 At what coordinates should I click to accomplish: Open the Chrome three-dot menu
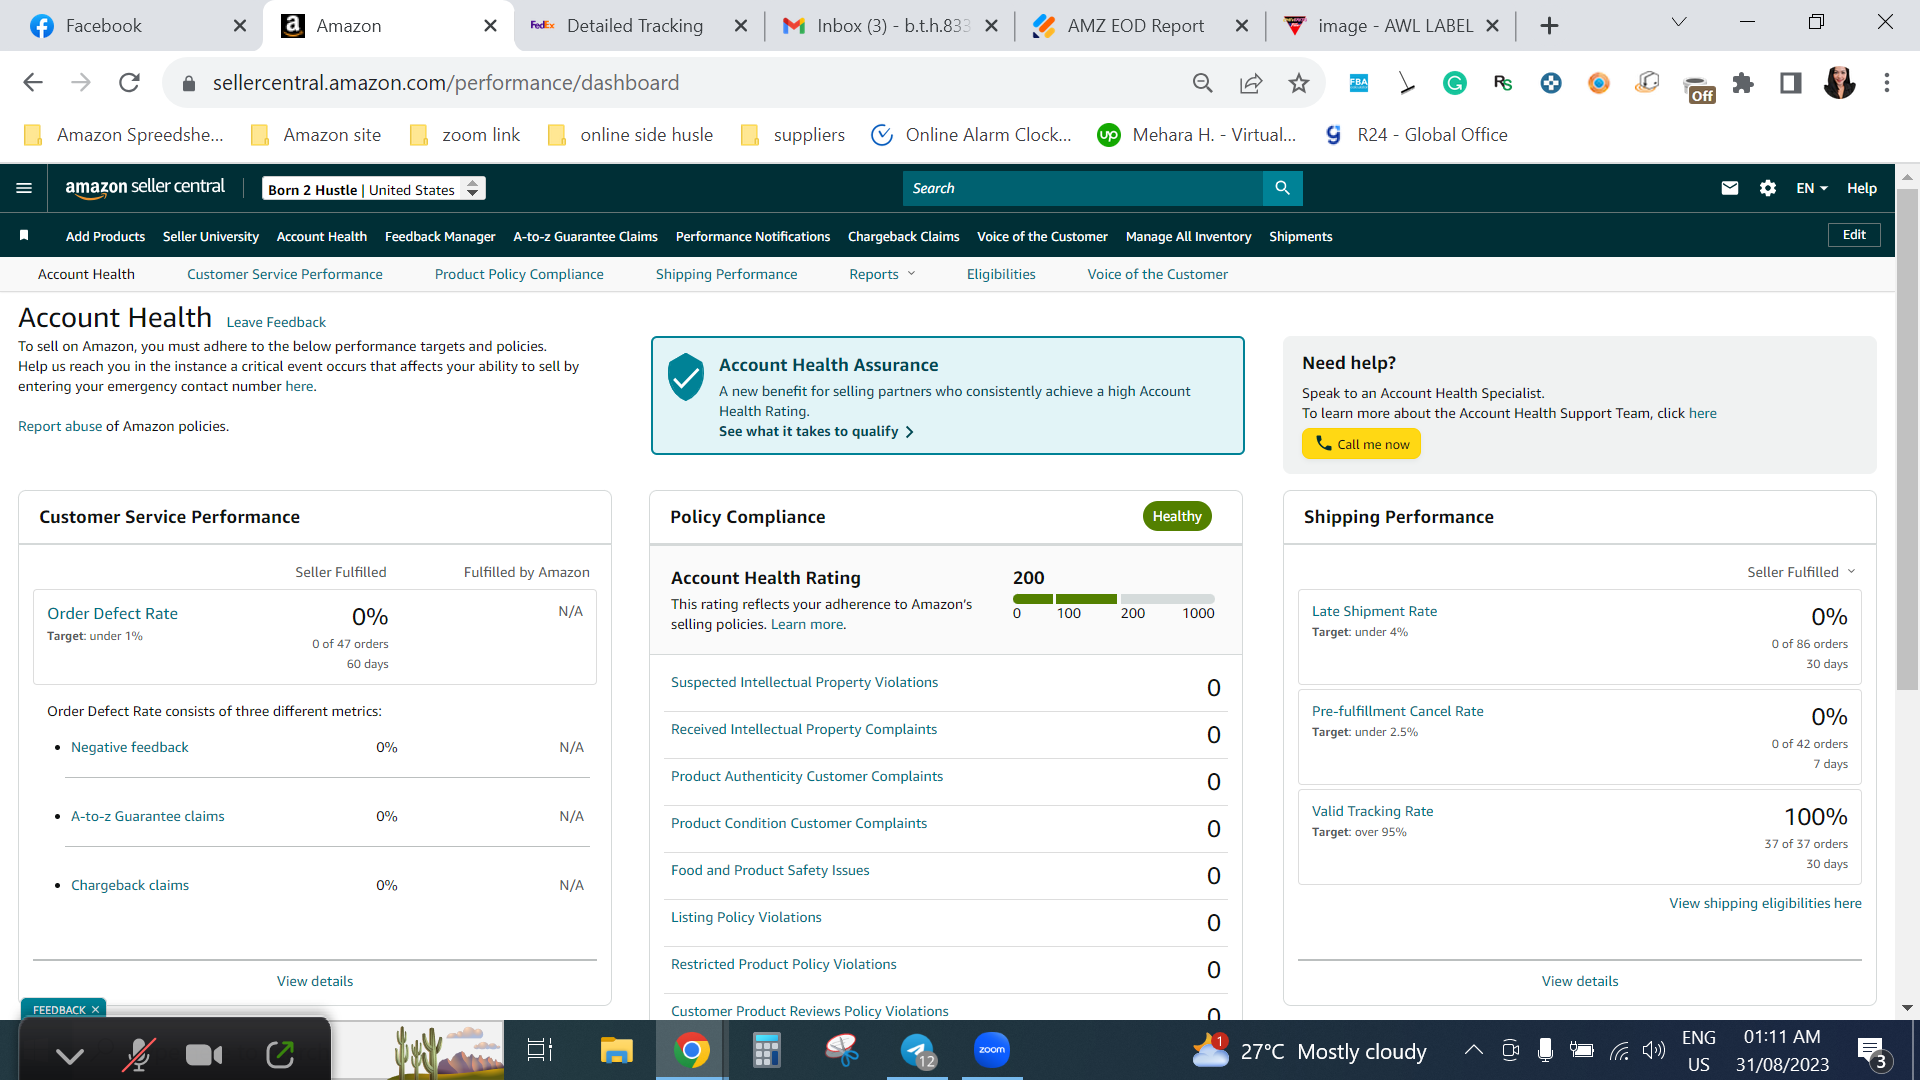click(x=1887, y=83)
